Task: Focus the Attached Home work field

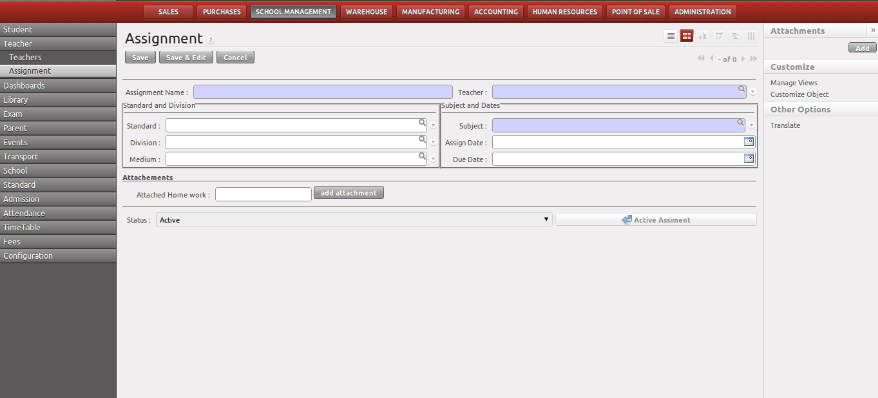Action: [x=263, y=194]
